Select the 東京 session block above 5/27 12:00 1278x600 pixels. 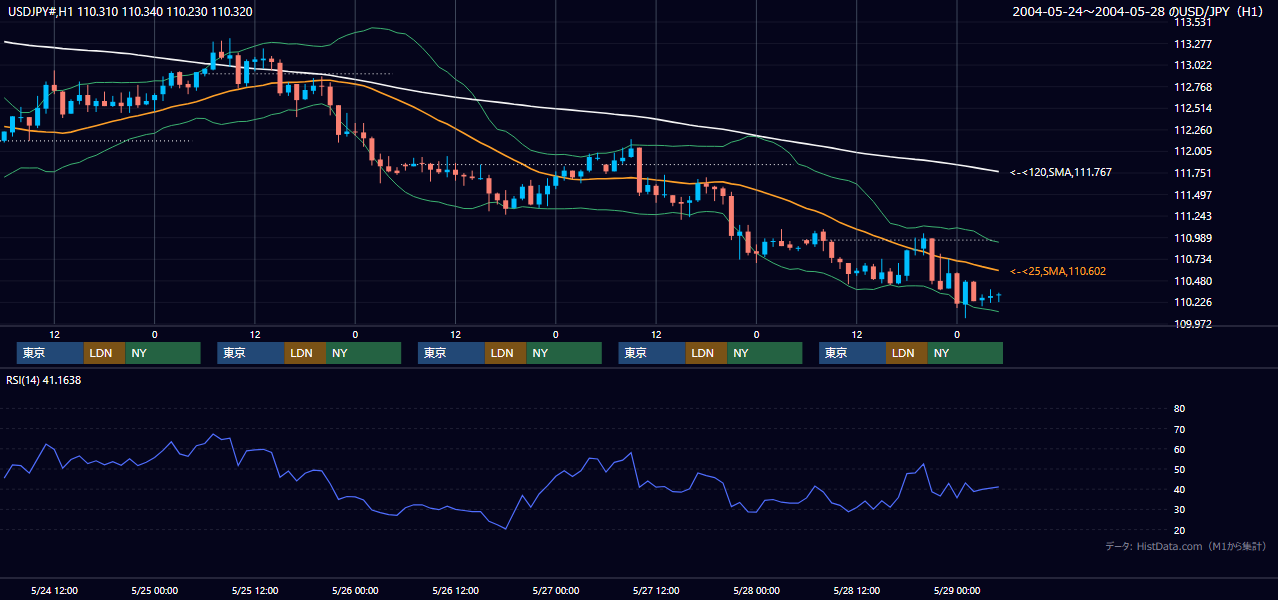(652, 353)
